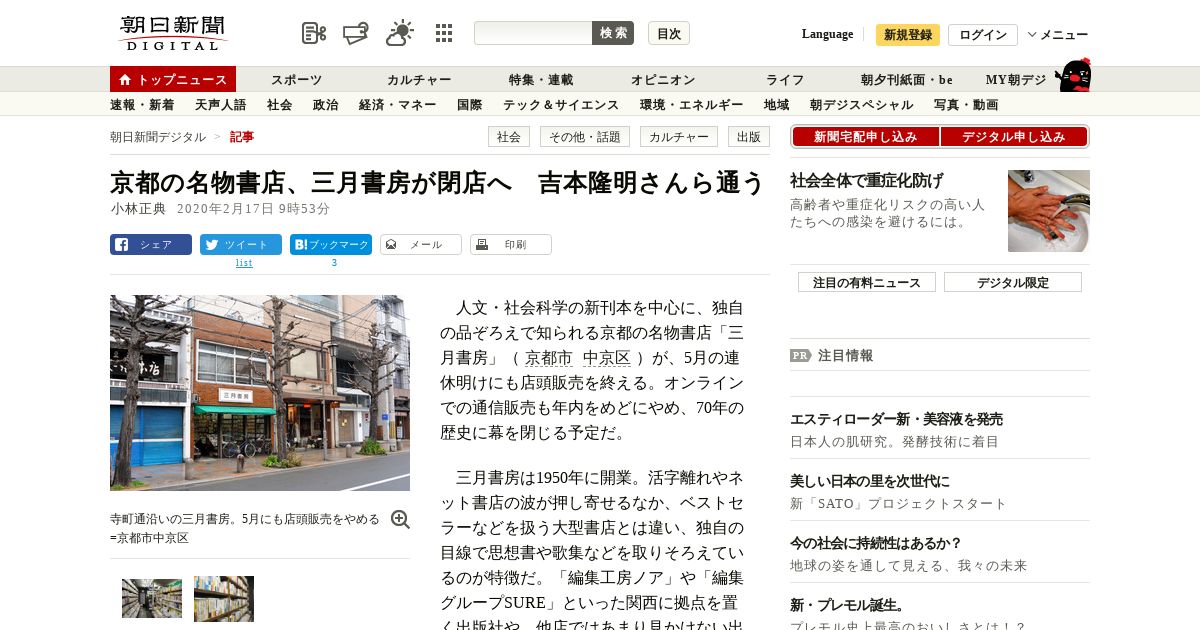The image size is (1200, 630).
Task: Open the オピニオン tab
Action: 663,80
